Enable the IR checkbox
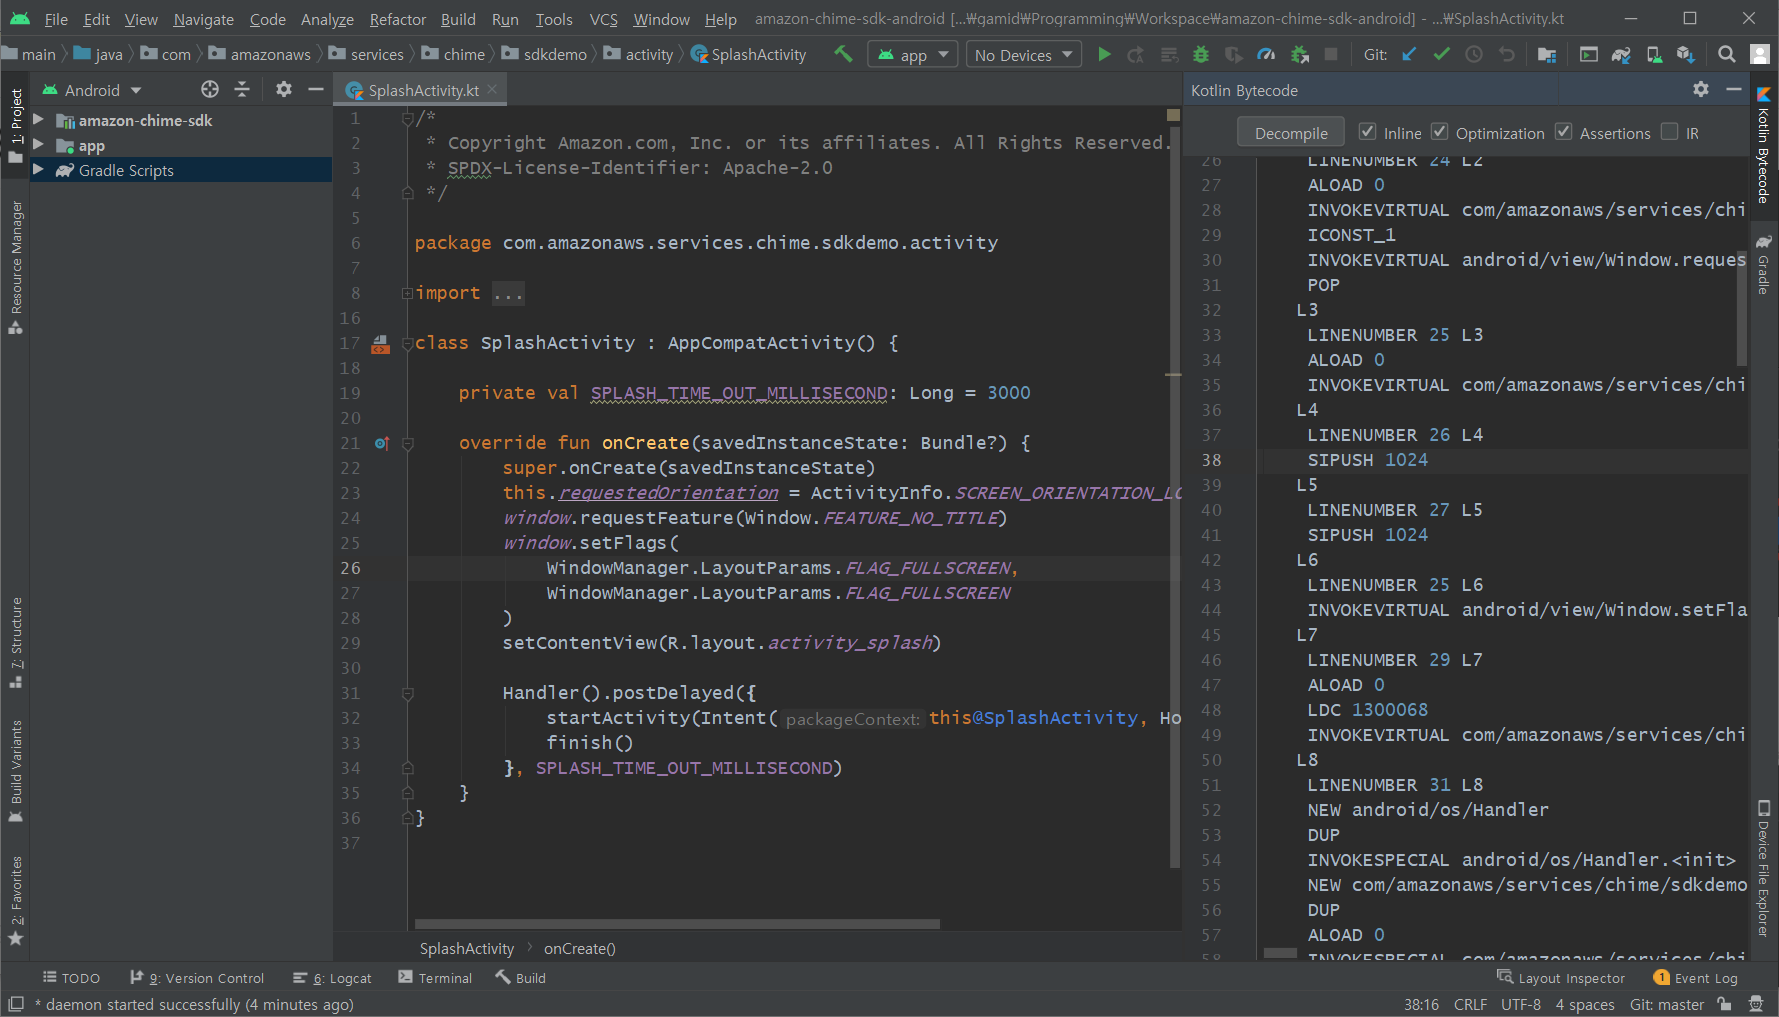This screenshot has height=1017, width=1779. point(1671,131)
